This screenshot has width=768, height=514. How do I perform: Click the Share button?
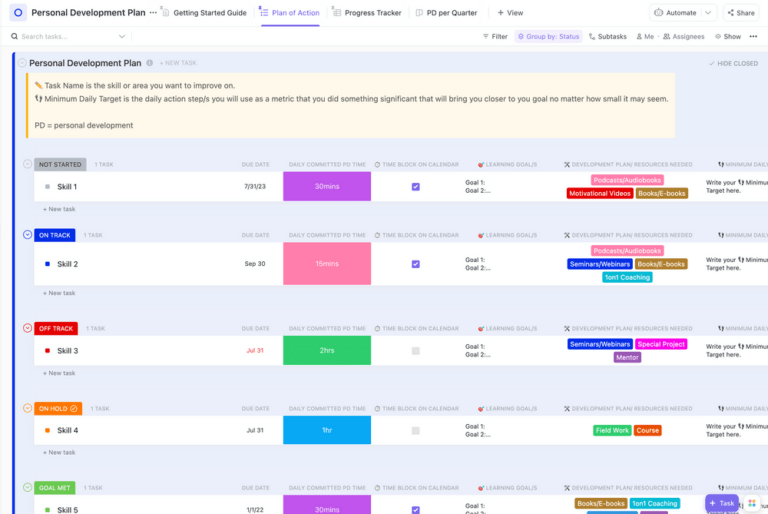741,13
